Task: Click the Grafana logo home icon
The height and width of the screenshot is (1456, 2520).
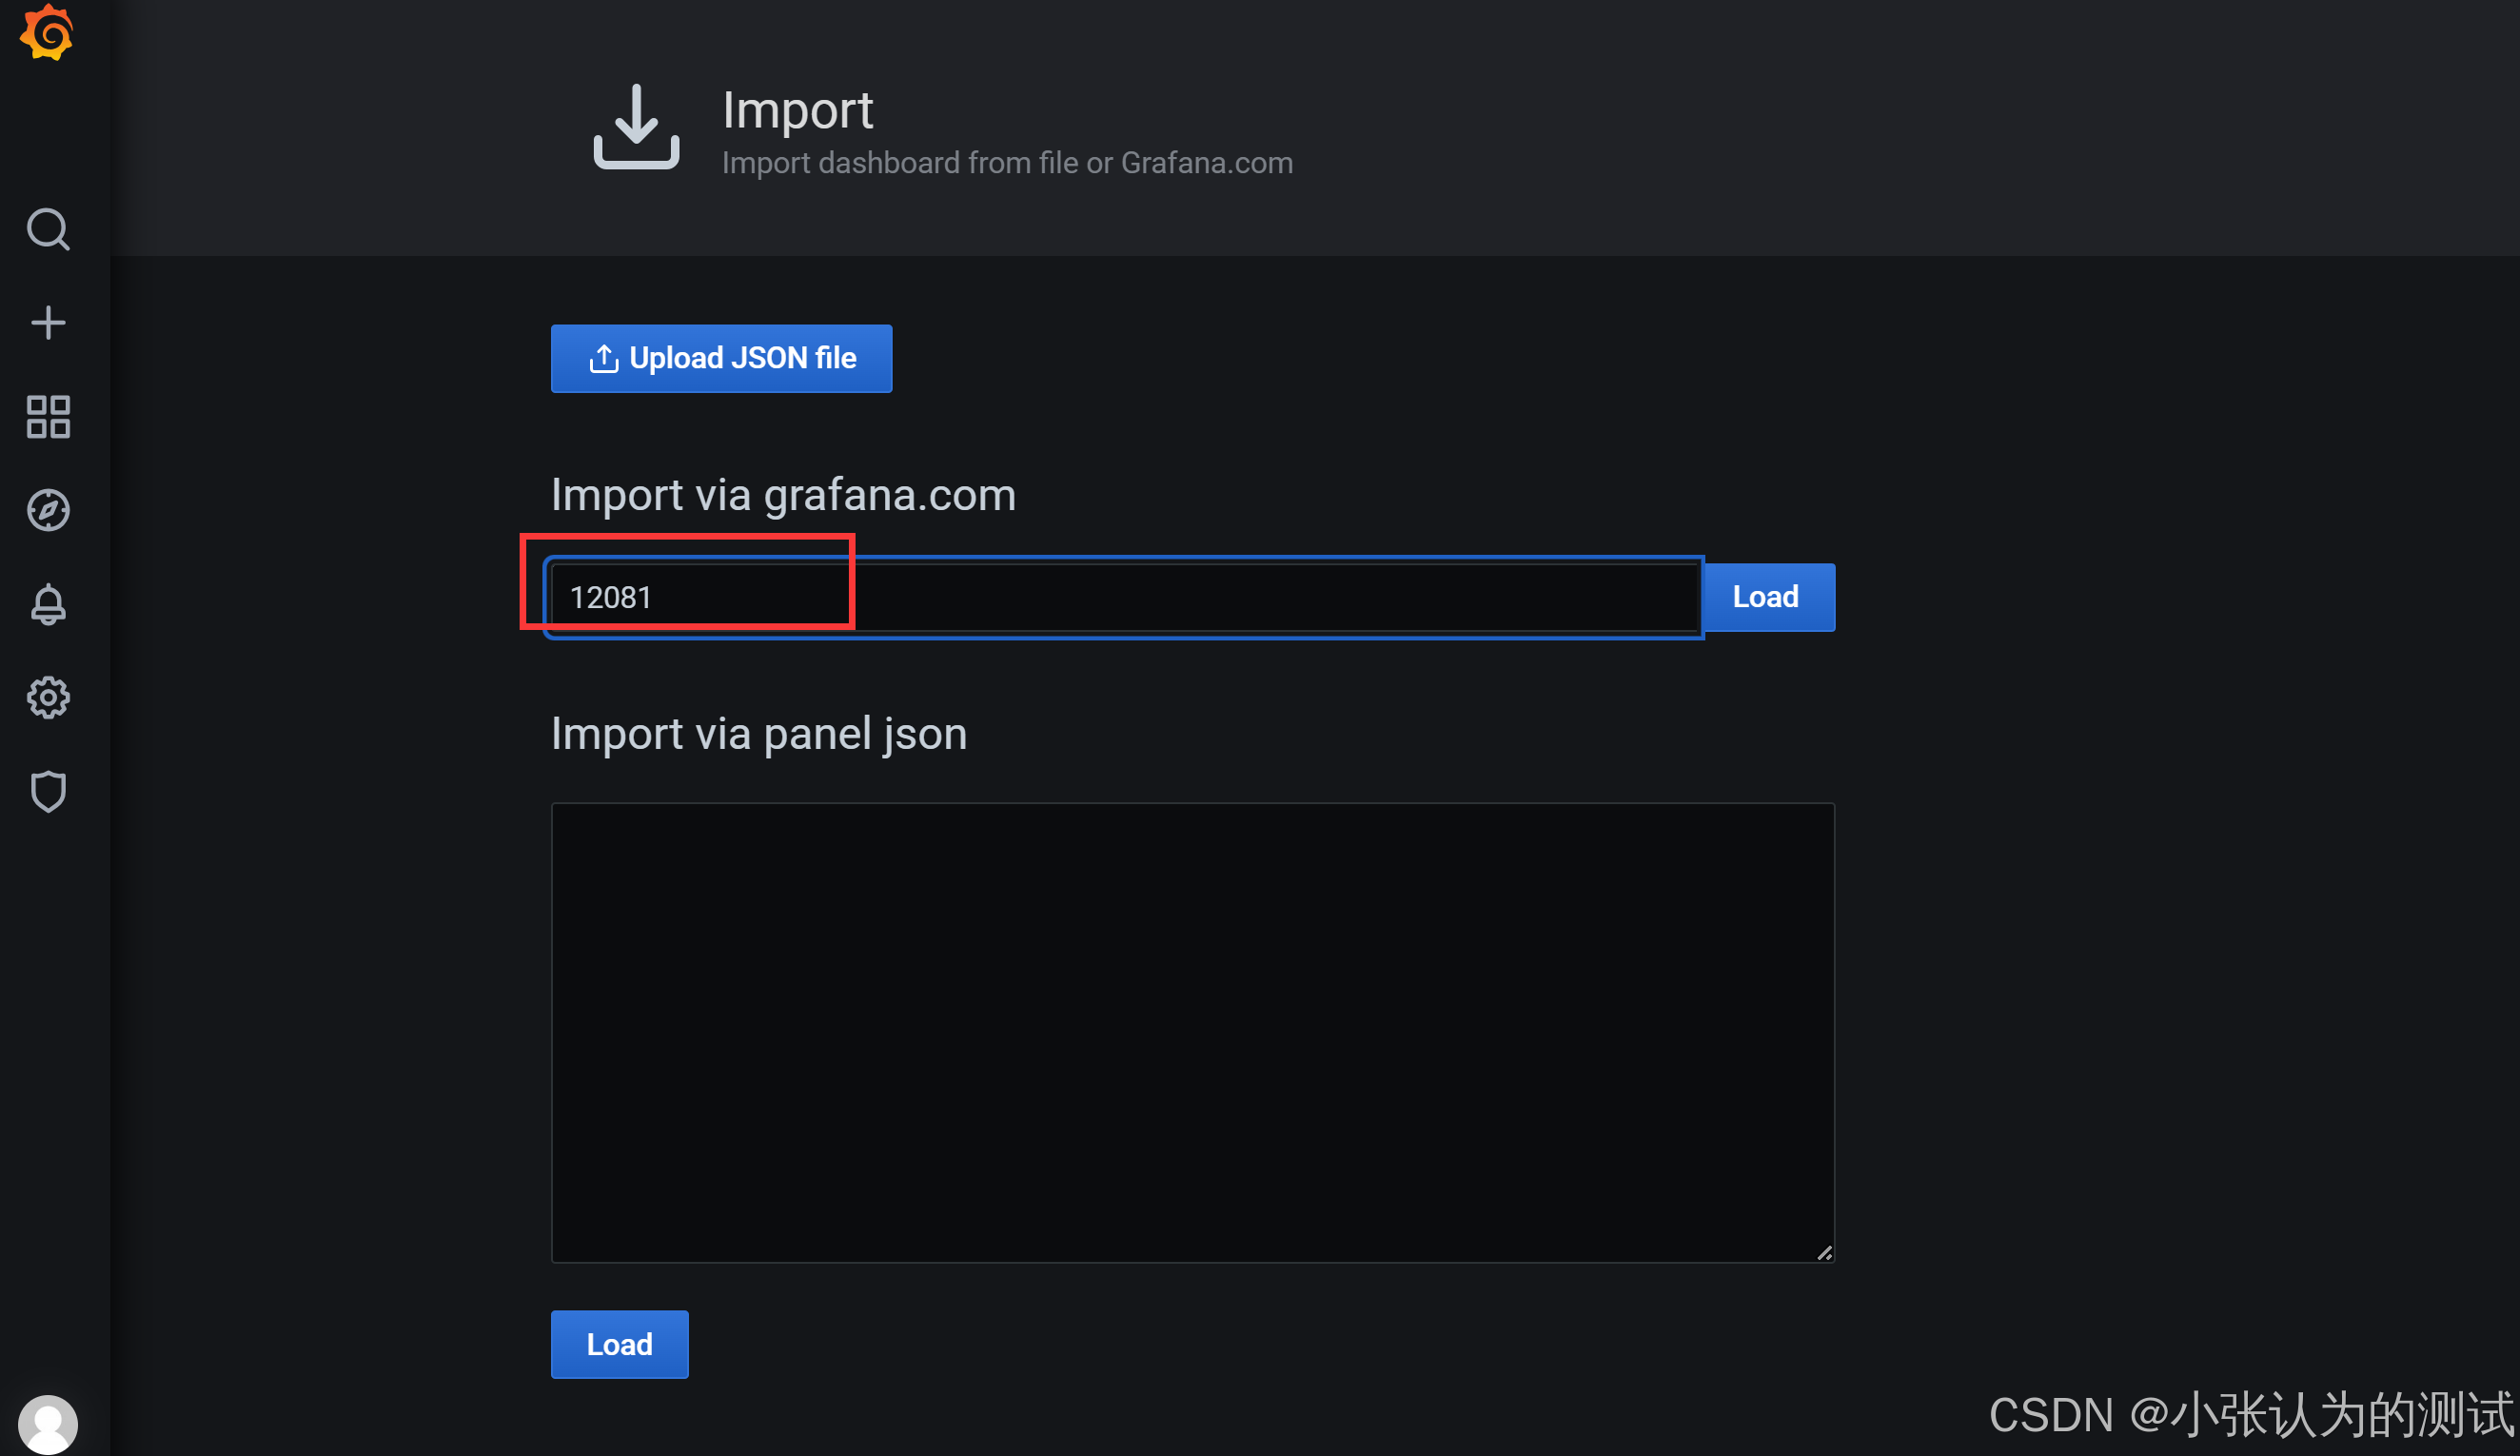Action: click(x=47, y=33)
